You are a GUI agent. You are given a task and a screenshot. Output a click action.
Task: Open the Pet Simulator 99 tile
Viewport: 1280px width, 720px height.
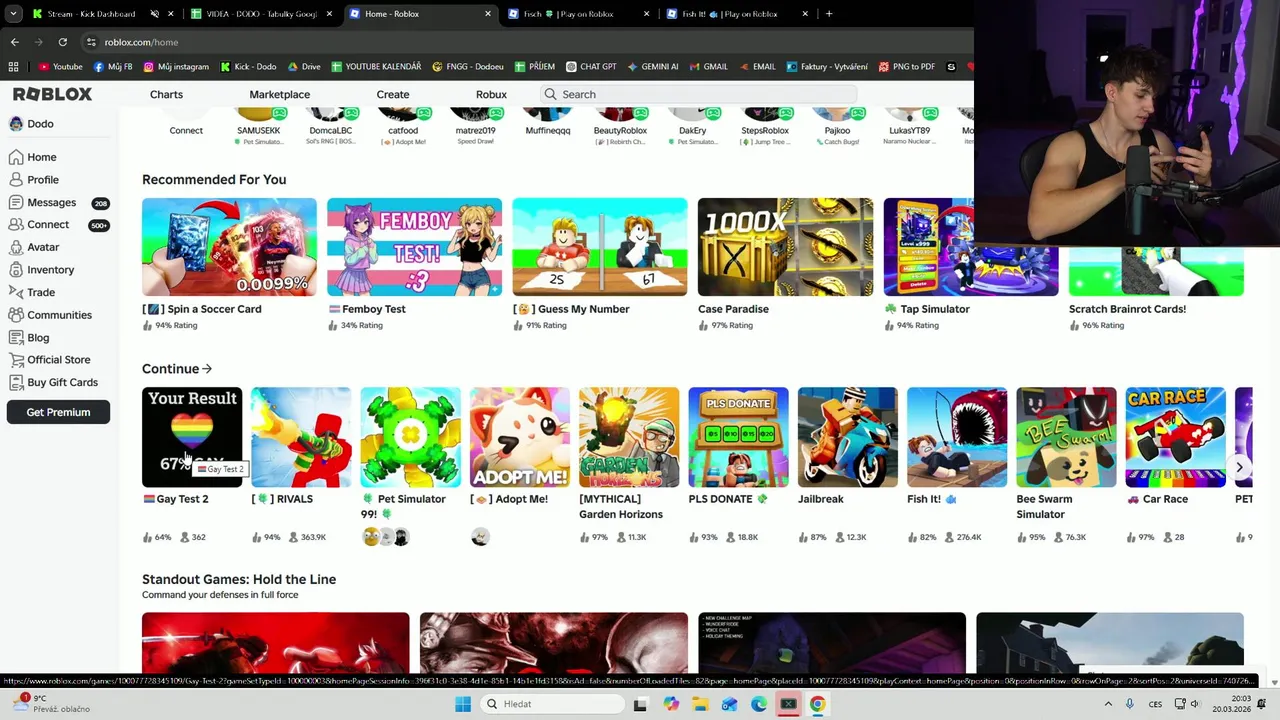pos(410,437)
